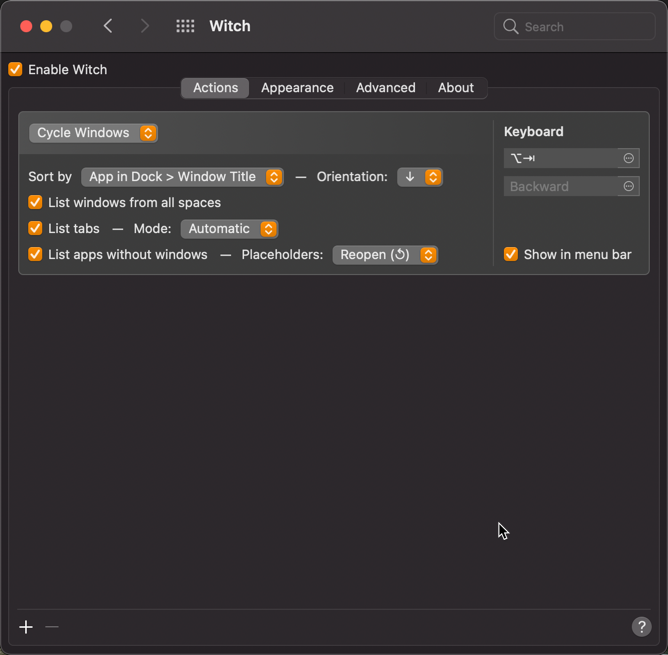The width and height of the screenshot is (668, 655).
Task: Open options for the forward shortcut field
Action: 628,158
